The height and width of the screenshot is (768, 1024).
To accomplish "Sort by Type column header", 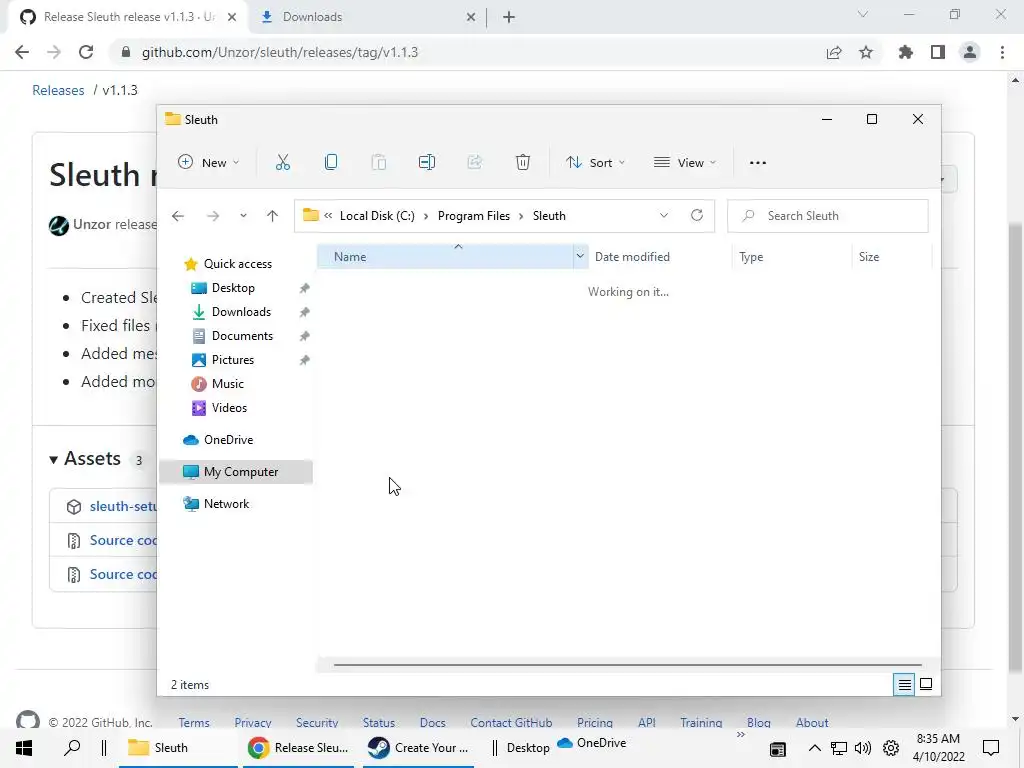I will 792,257.
